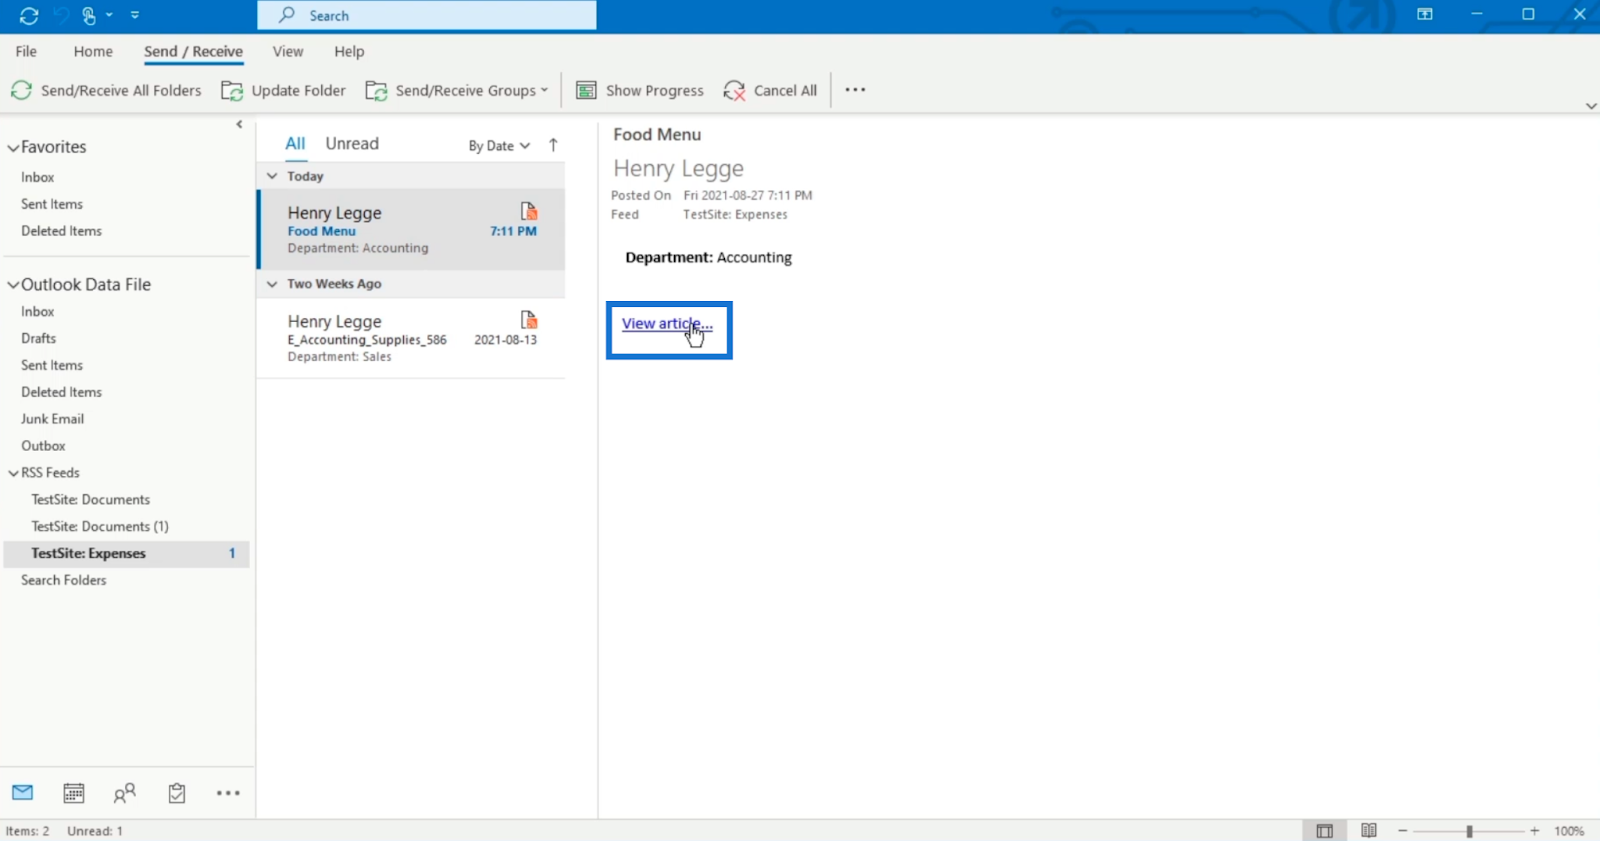Viewport: 1600px width, 841px height.
Task: Switch to Calendar view
Action: [x=74, y=793]
